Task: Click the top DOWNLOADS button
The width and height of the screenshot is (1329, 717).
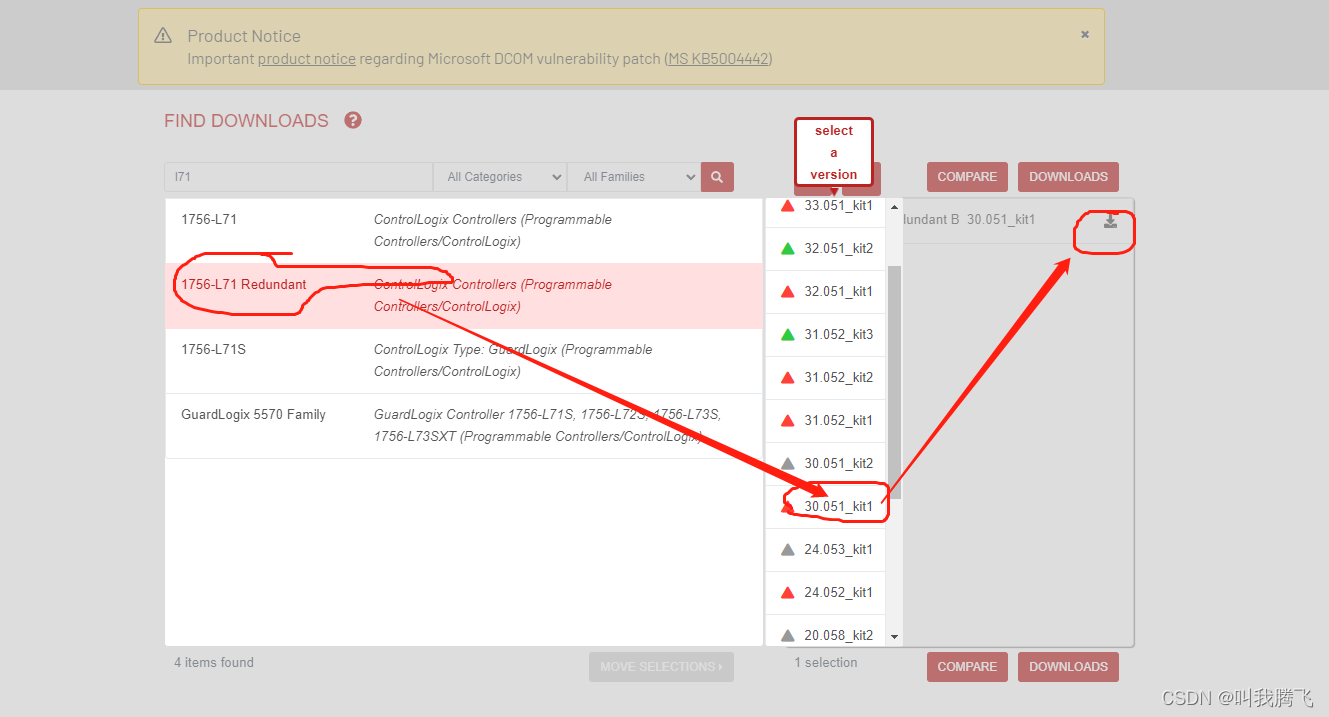Action: pos(1068,177)
